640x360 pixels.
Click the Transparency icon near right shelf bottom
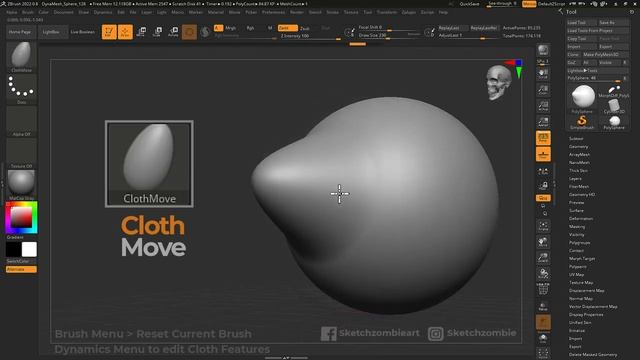pos(543,306)
